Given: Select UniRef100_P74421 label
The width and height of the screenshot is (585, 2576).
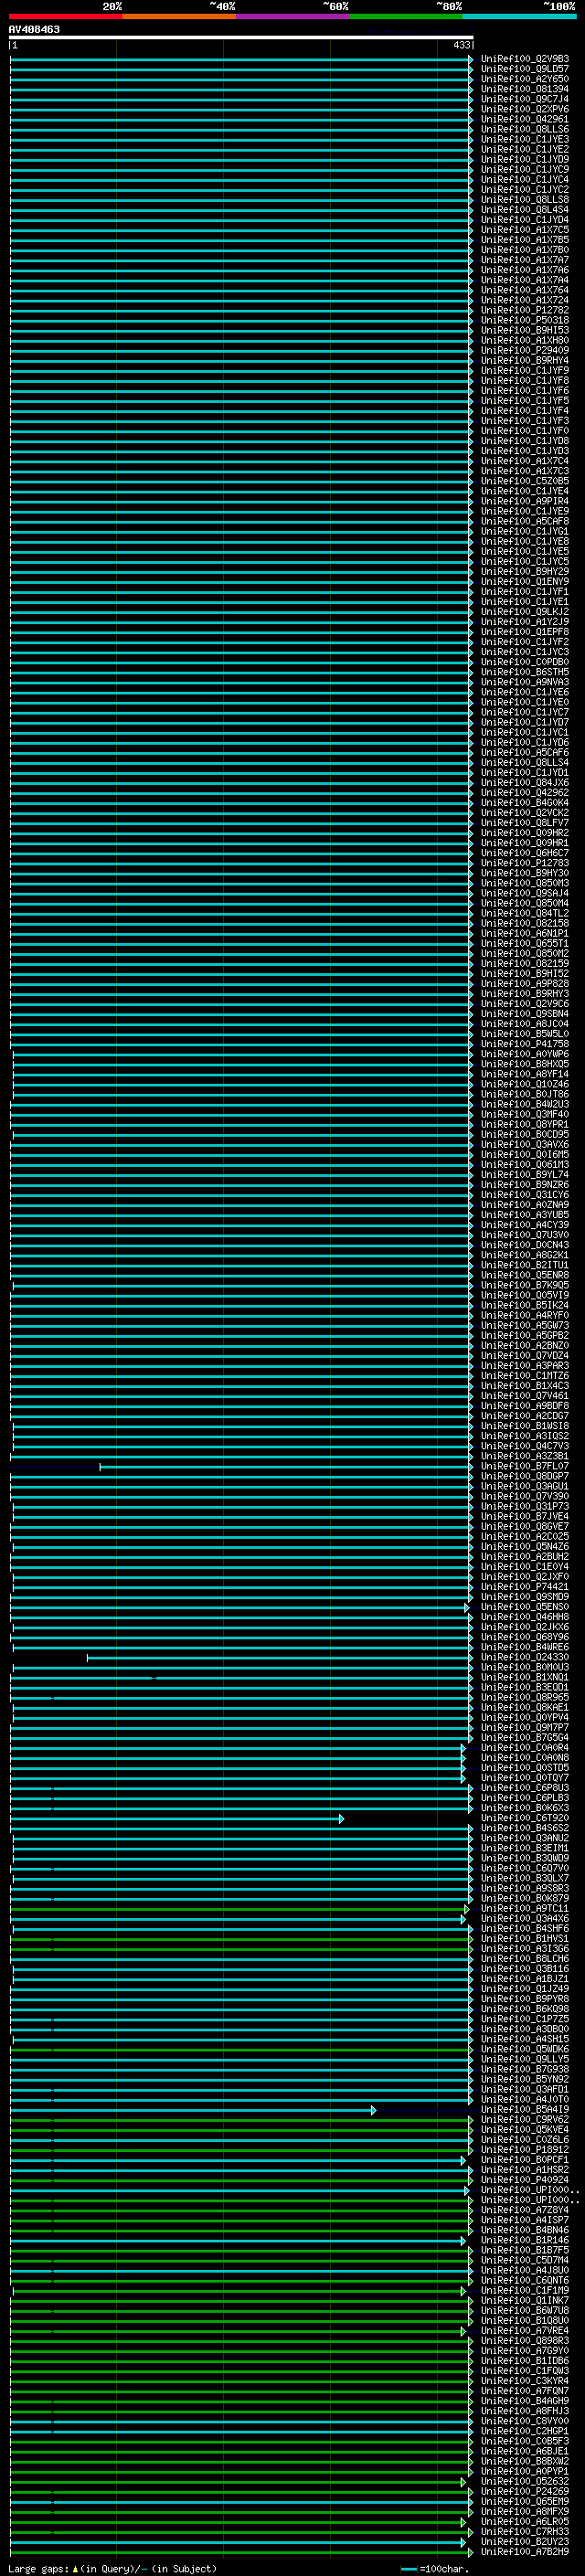Looking at the screenshot, I should (x=525, y=1586).
